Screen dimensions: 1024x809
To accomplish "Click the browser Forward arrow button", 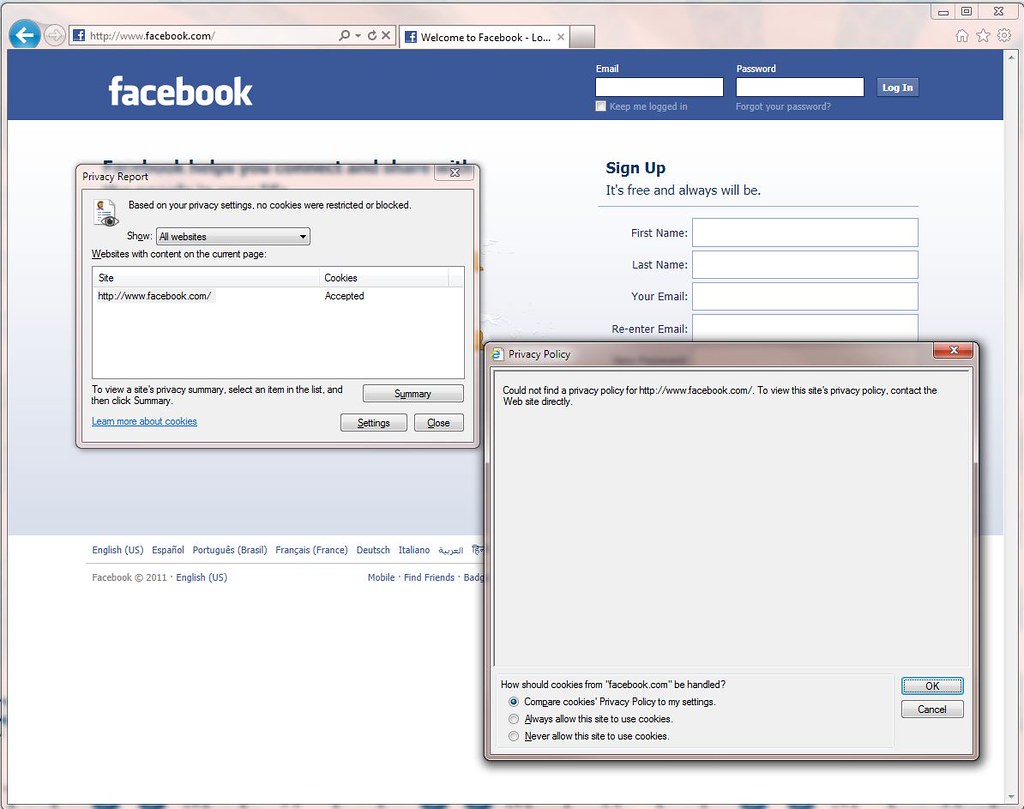I will point(56,35).
